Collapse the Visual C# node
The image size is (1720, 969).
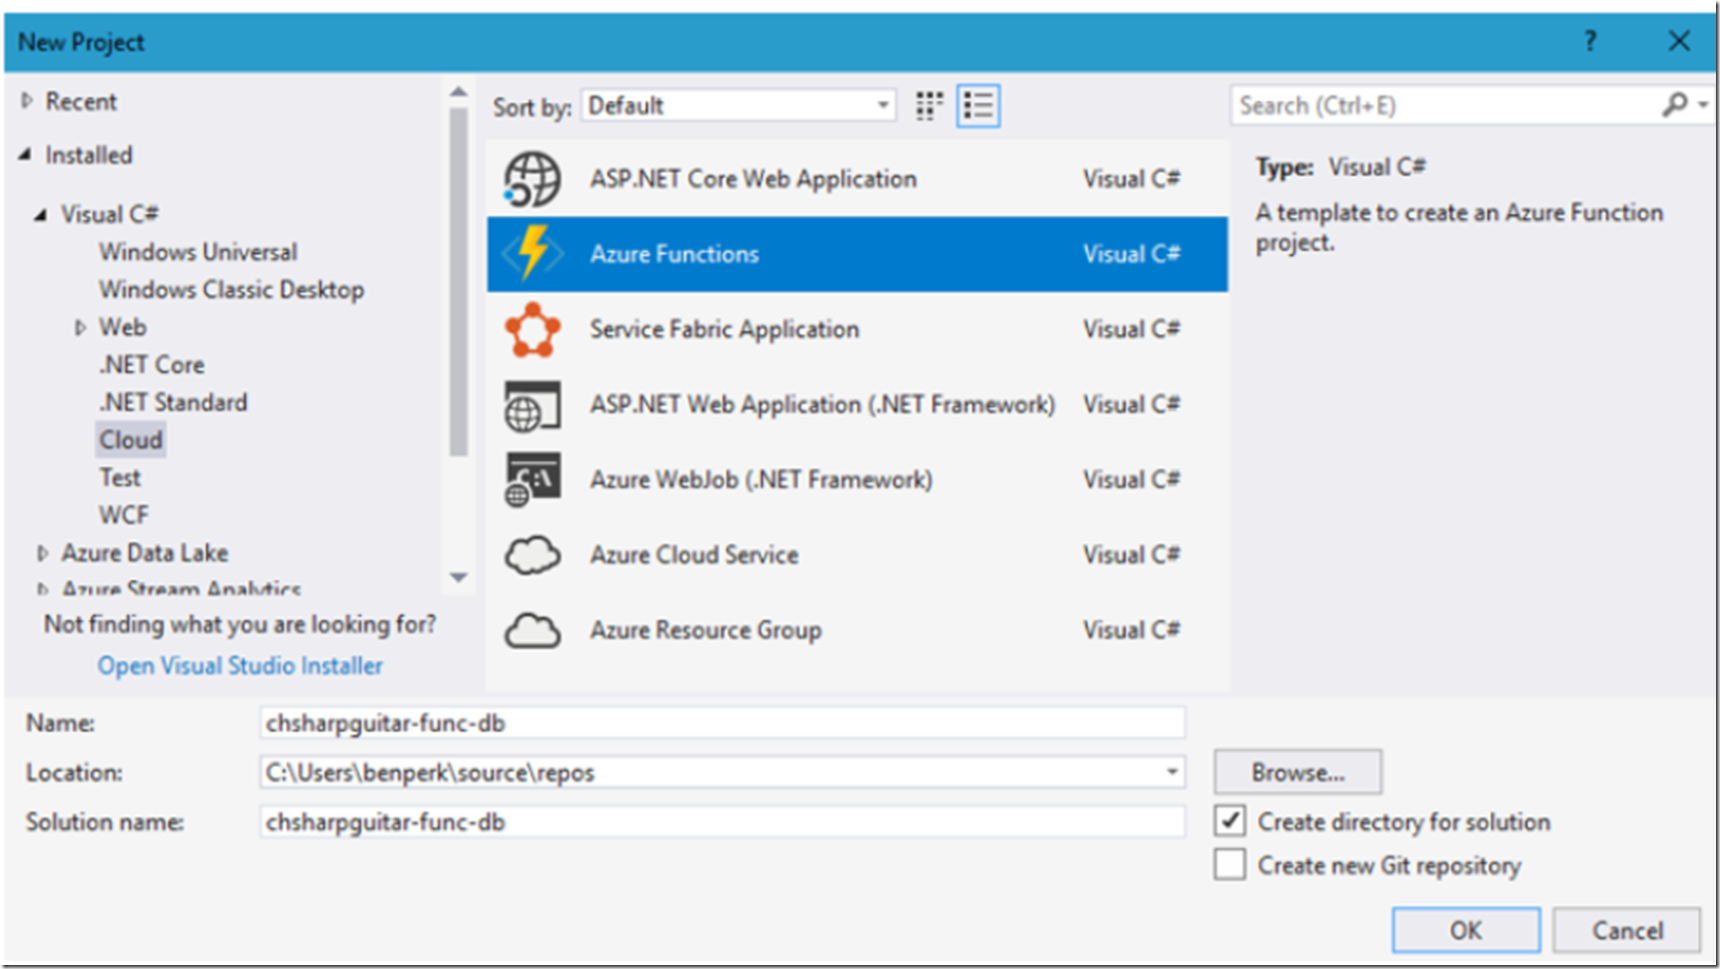coord(41,214)
